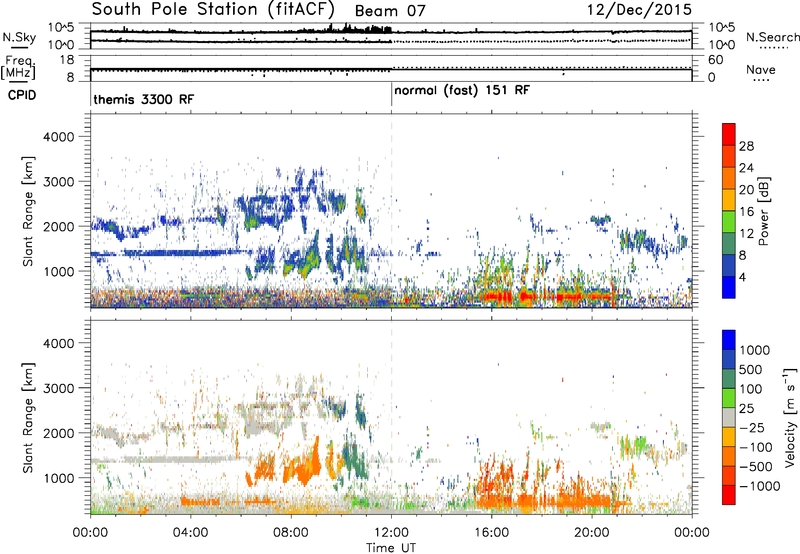
Task: Click the "N.Search" legend label
Action: coord(772,37)
